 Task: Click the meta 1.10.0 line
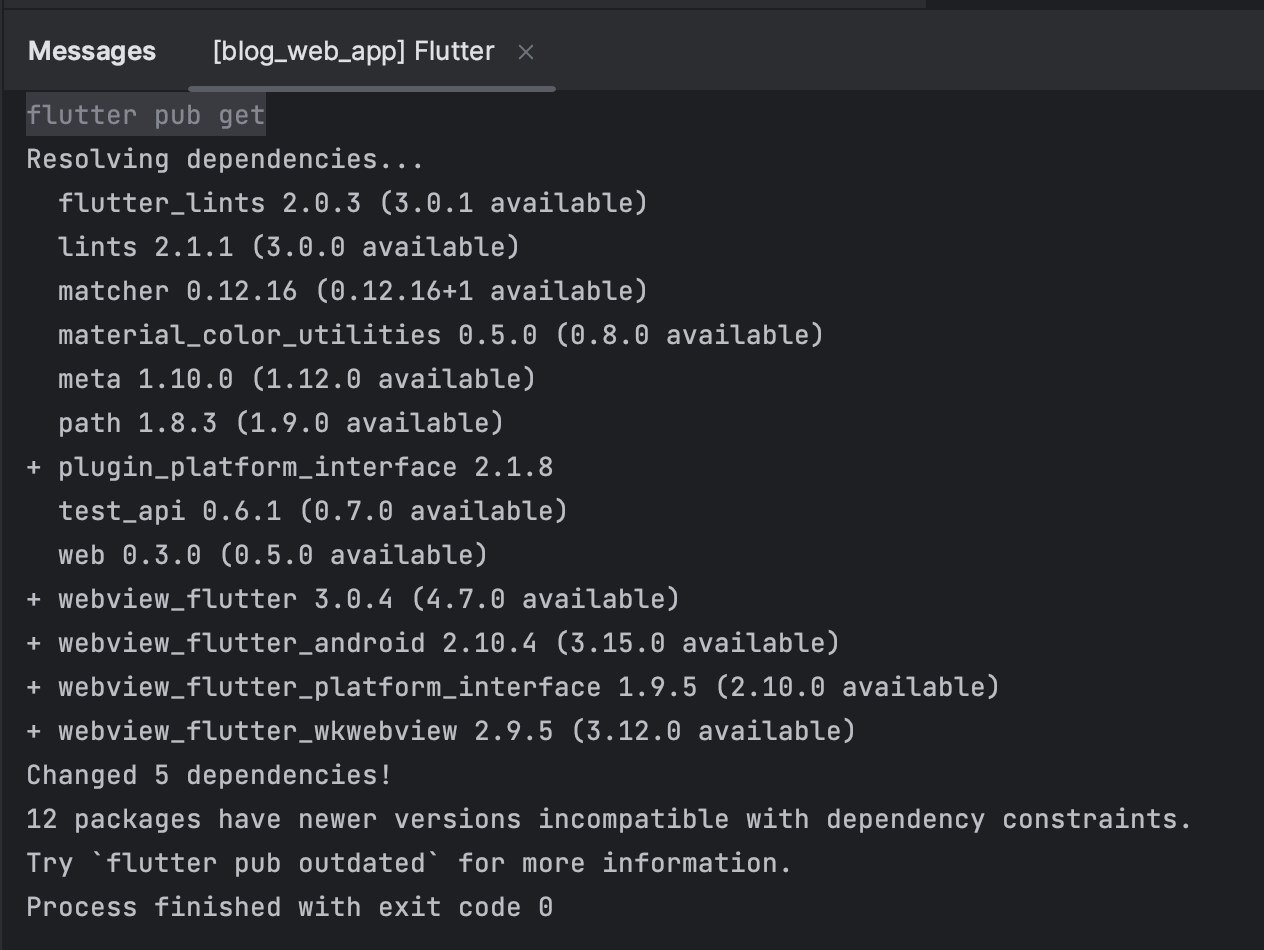(x=297, y=379)
